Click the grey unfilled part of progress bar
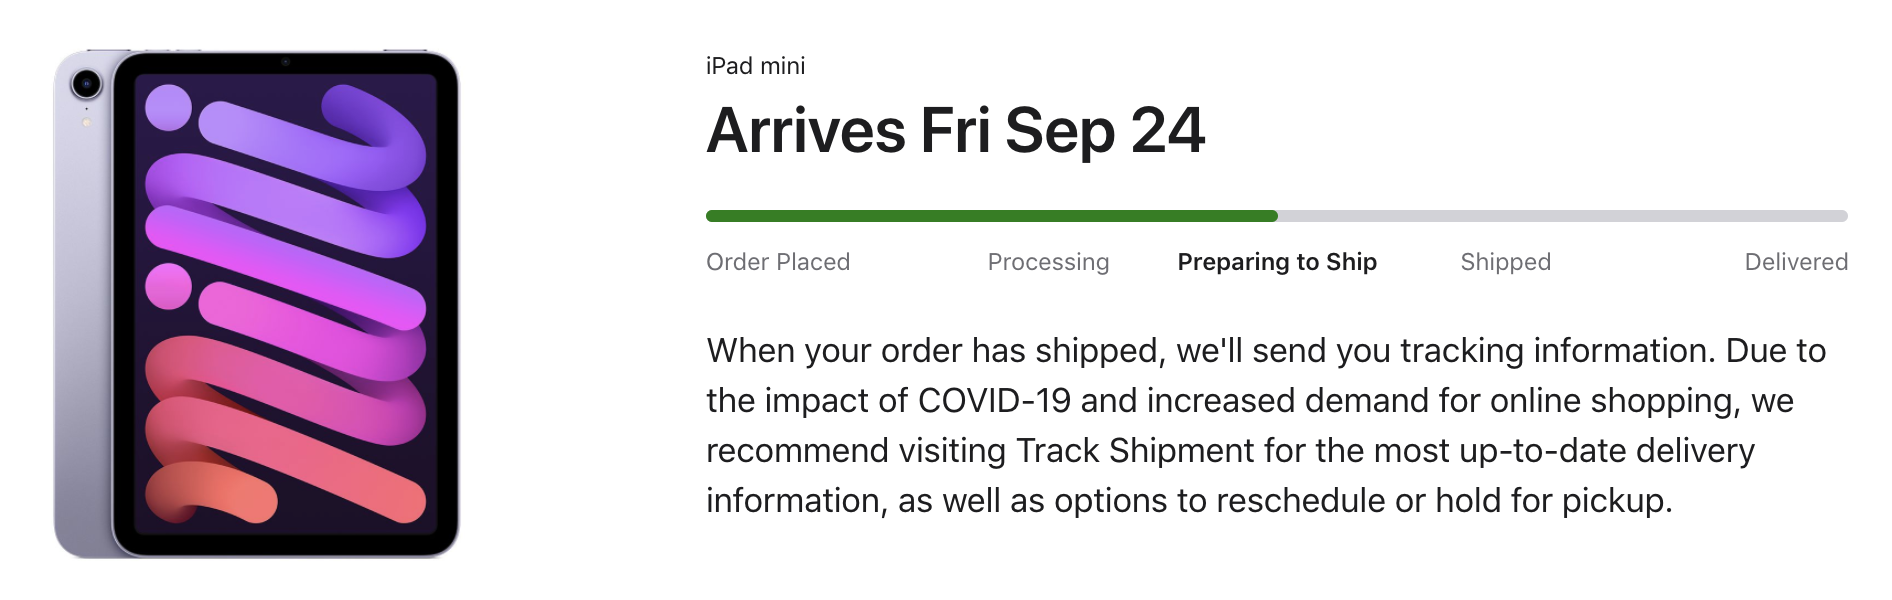This screenshot has width=1892, height=600. click(x=1563, y=216)
